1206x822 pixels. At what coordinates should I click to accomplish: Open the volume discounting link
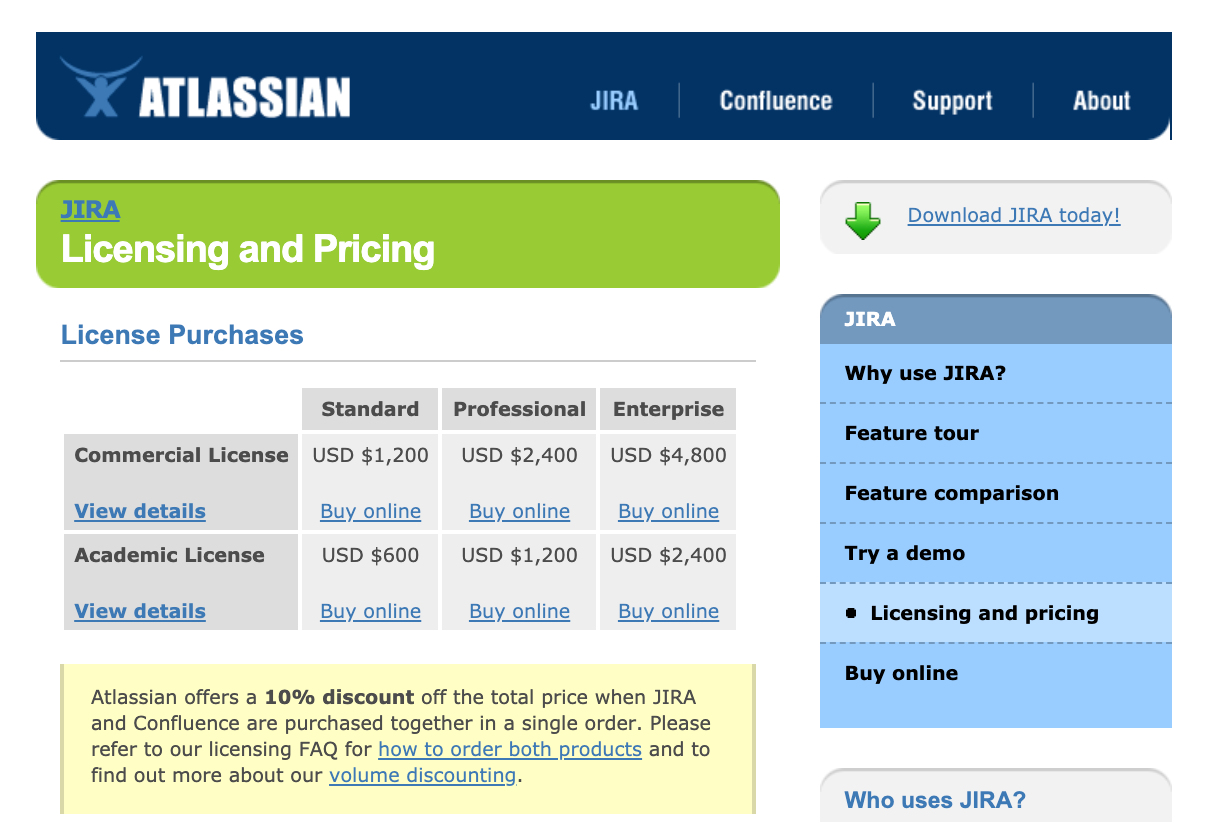423,775
